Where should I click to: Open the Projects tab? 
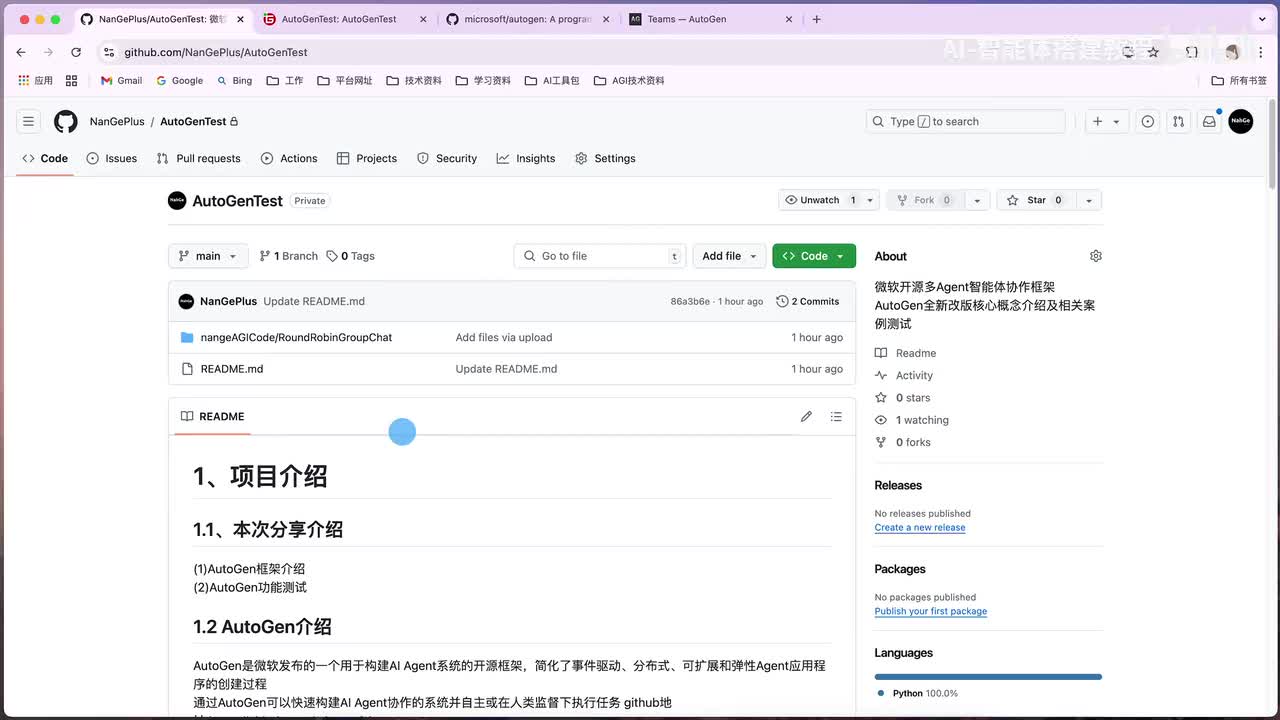[367, 158]
